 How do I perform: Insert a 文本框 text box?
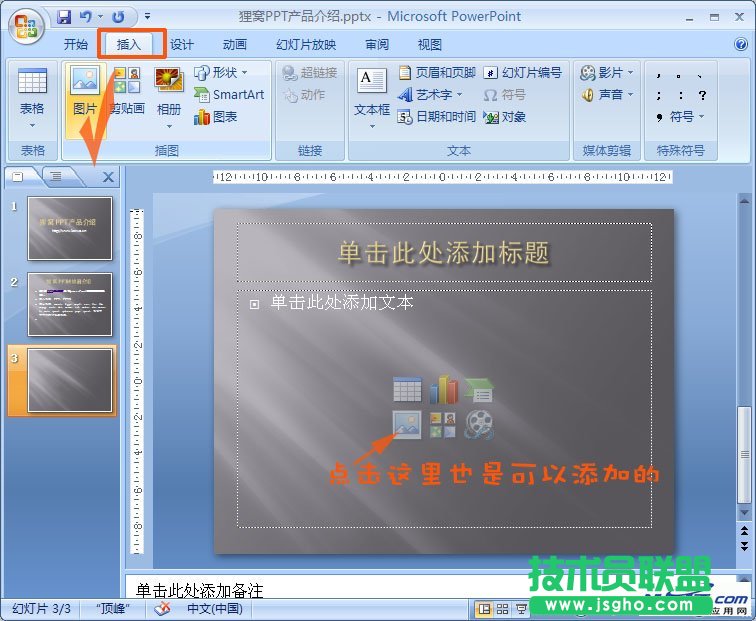(x=372, y=99)
